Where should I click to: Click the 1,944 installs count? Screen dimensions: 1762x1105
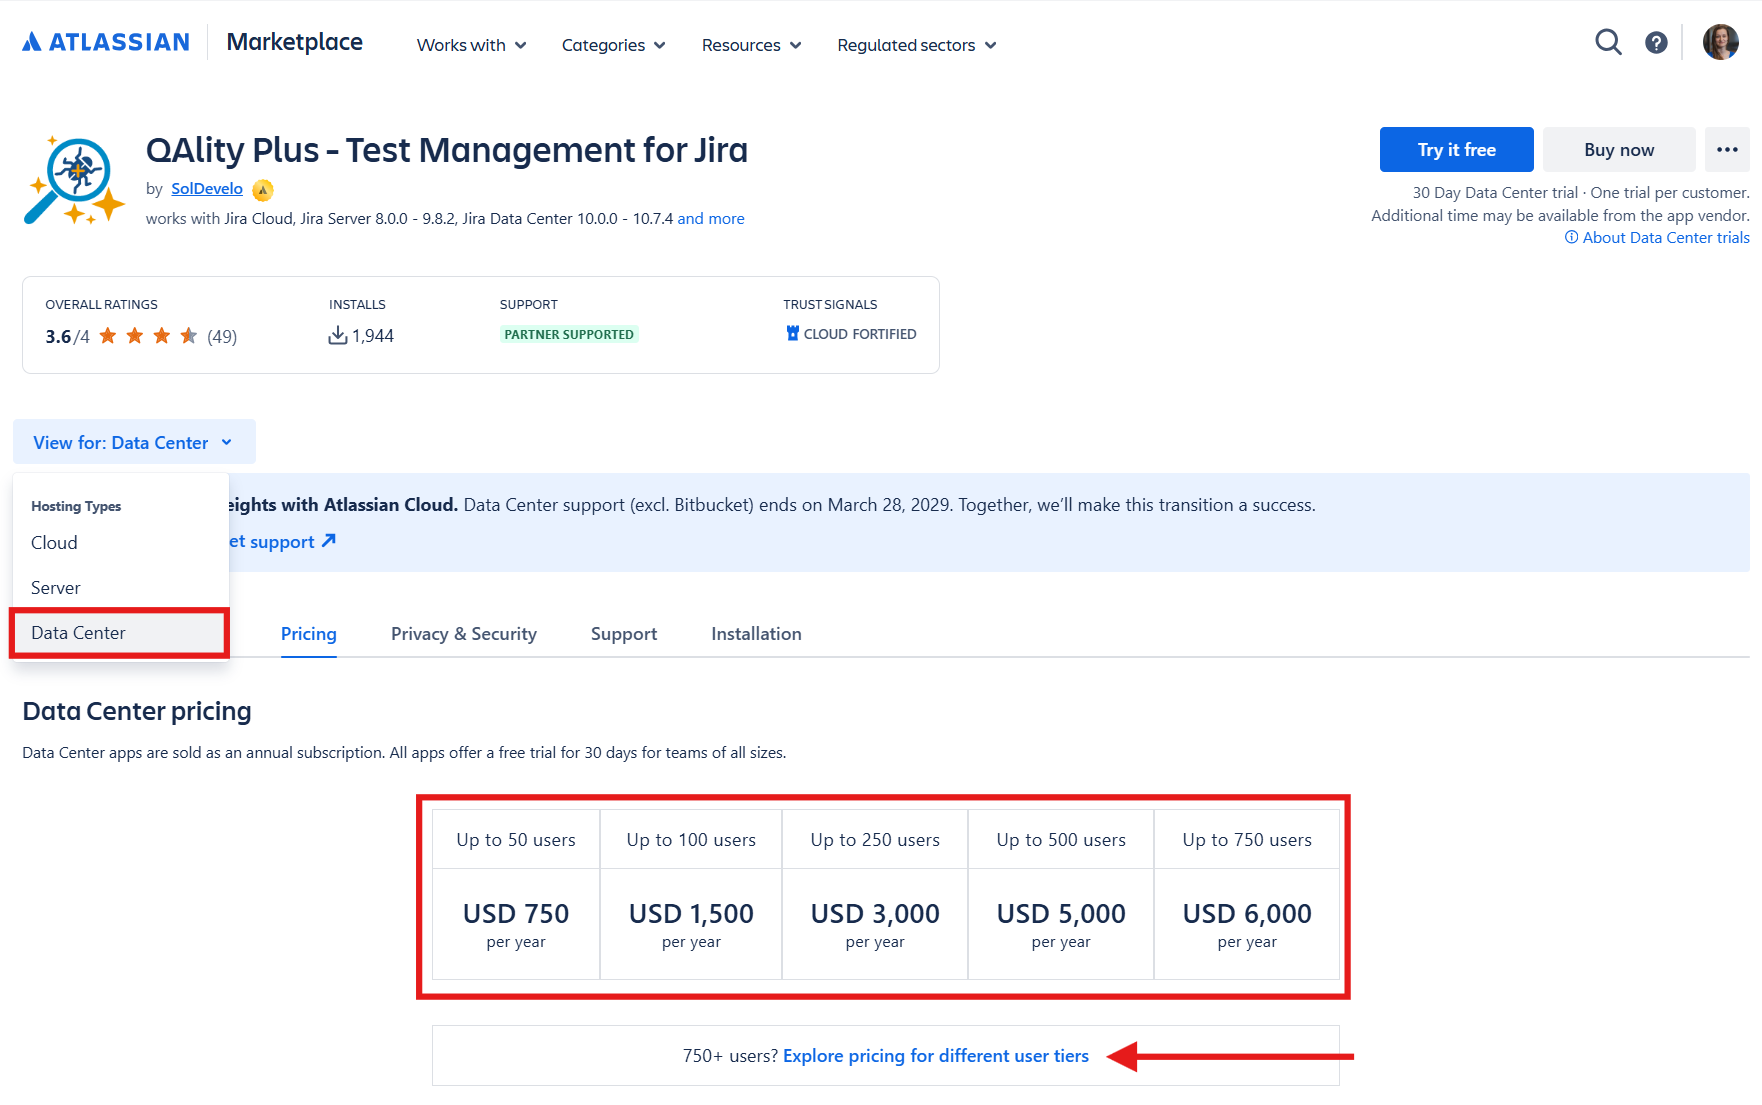coord(373,336)
